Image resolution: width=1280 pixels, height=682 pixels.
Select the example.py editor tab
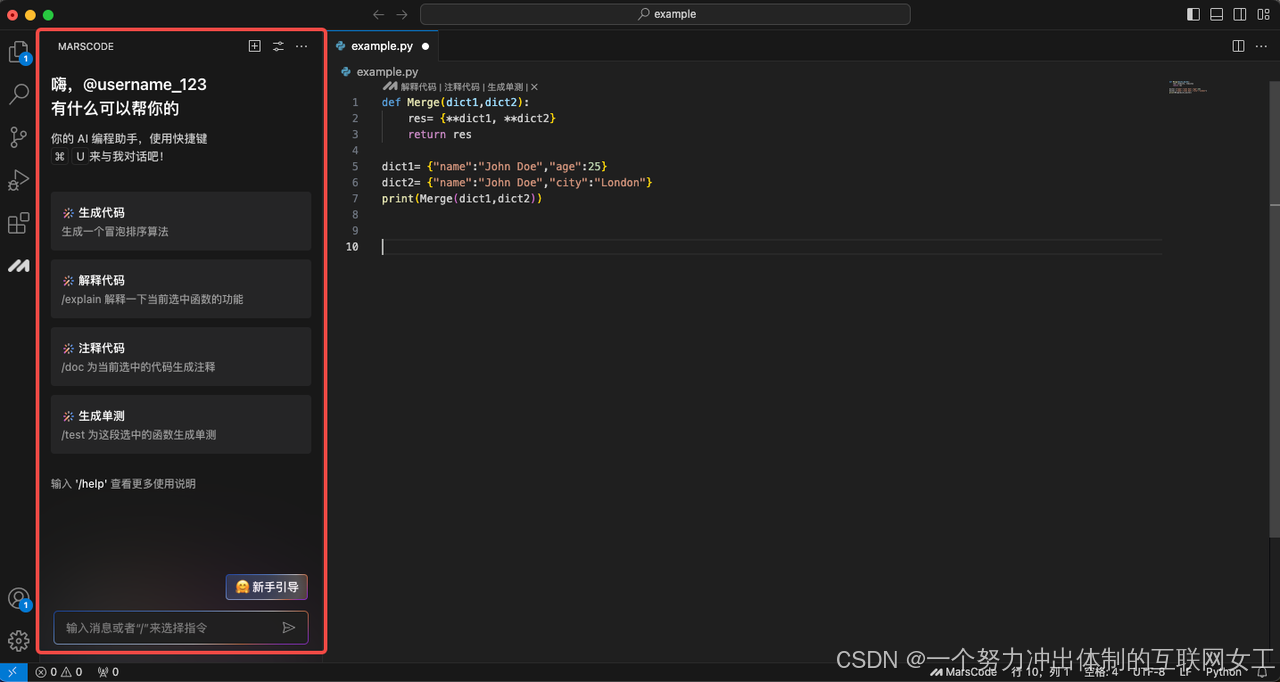click(x=383, y=46)
